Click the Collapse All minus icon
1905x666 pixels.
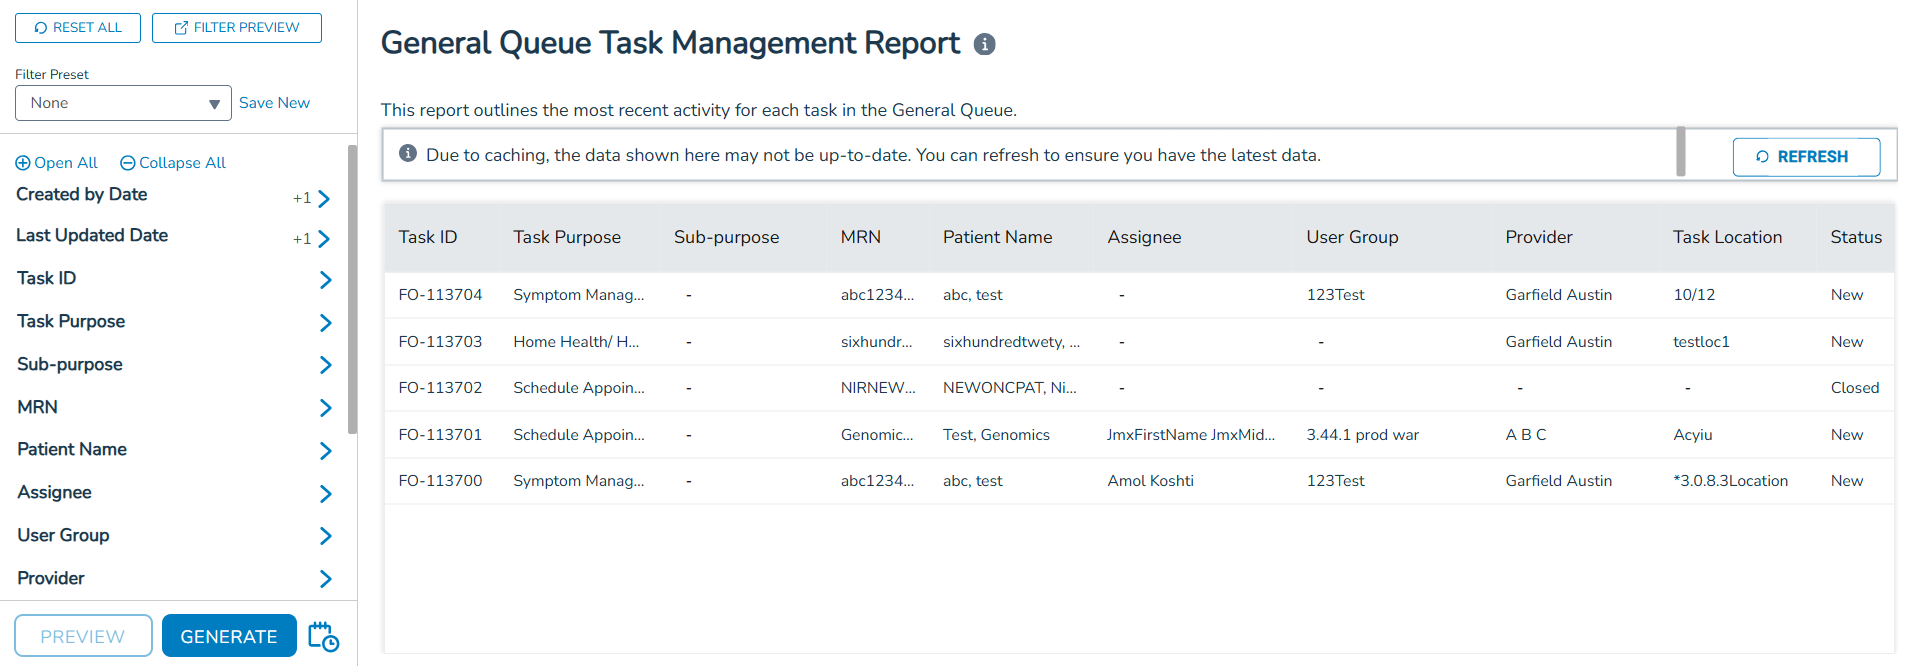128,163
